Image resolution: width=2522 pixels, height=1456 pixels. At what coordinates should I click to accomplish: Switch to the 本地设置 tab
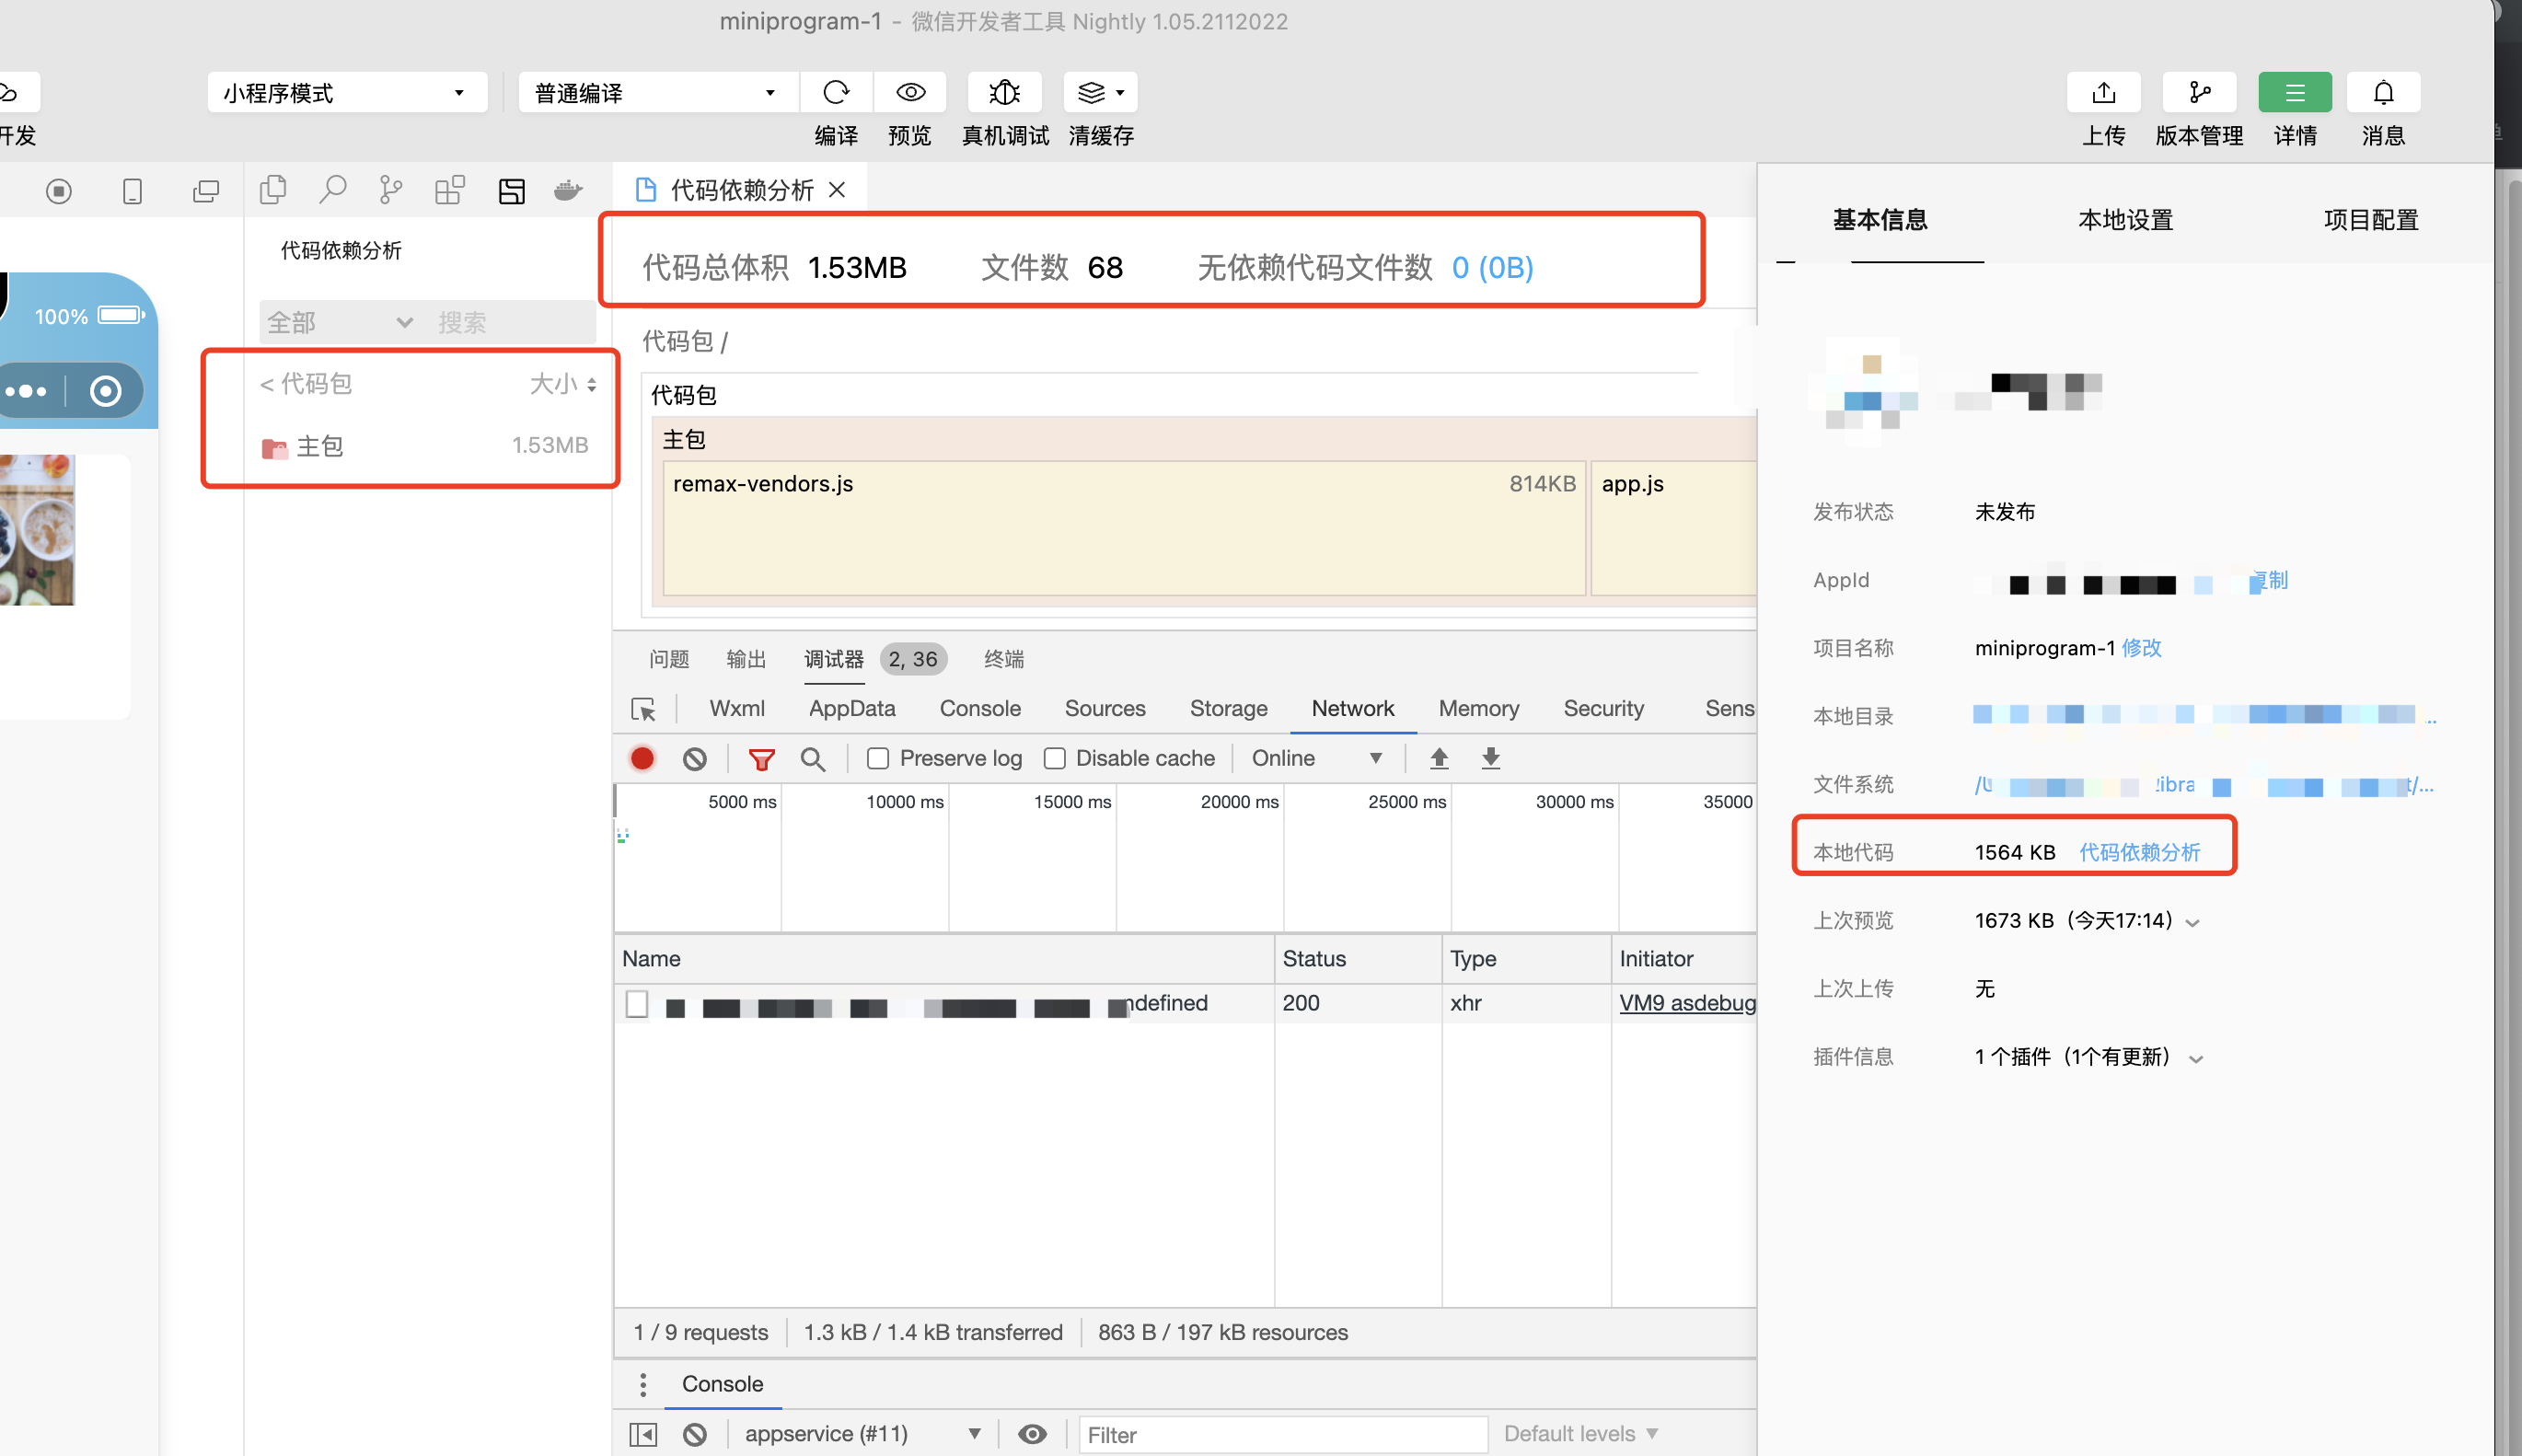click(2125, 220)
